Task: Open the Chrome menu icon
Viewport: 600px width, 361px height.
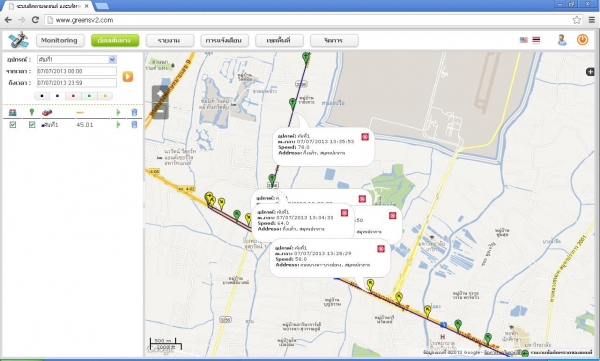Action: (592, 20)
